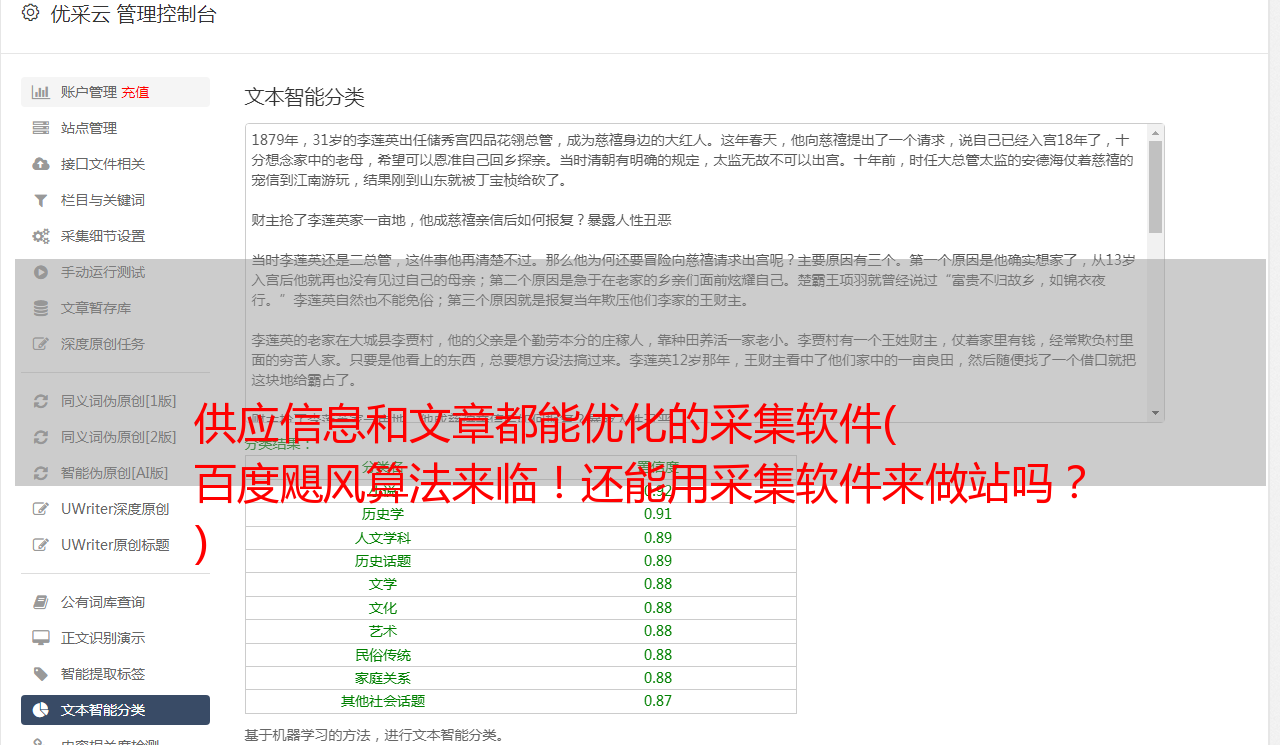Click the 优采云 管理控制台 title
1280x745 pixels.
[133, 14]
